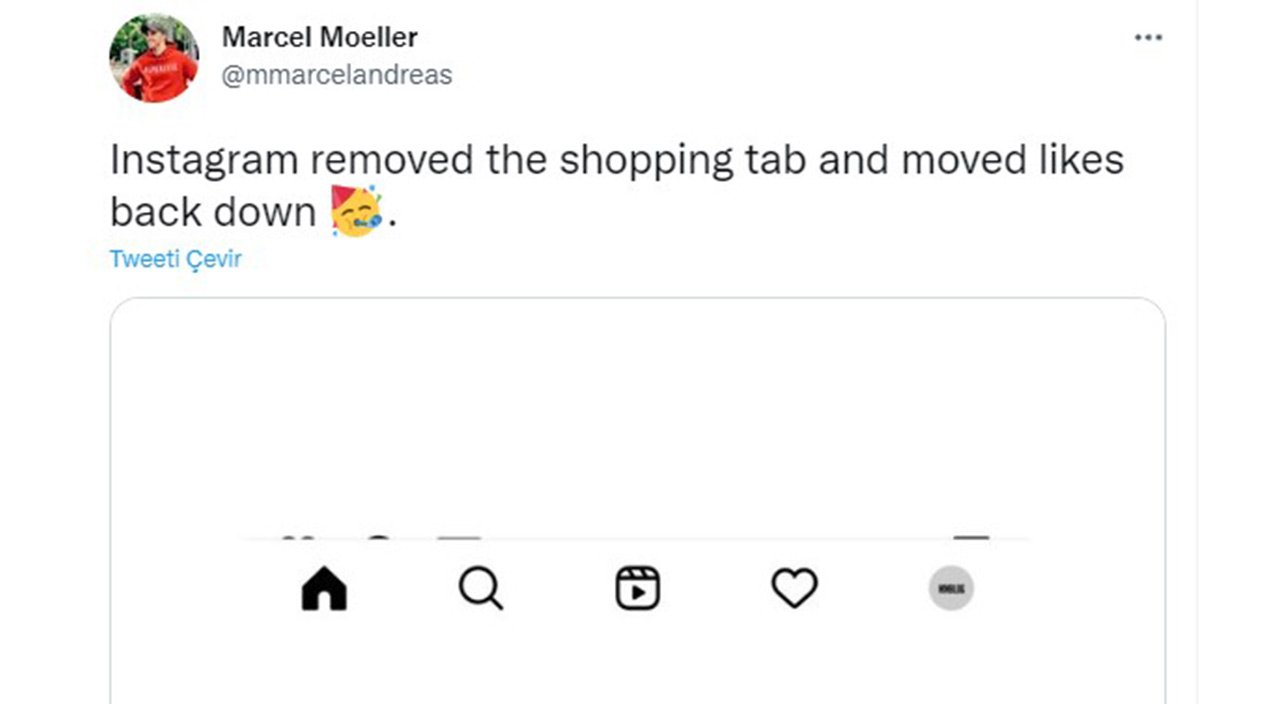Tap the Instagram Home icon
The height and width of the screenshot is (704, 1280).
click(324, 589)
